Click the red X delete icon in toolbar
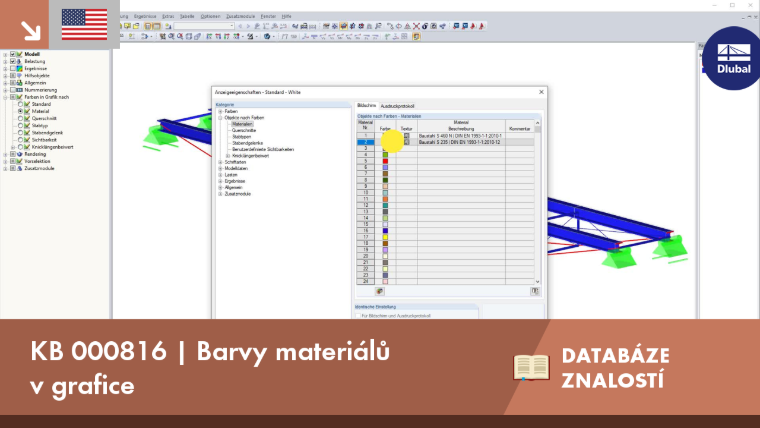 point(416,26)
